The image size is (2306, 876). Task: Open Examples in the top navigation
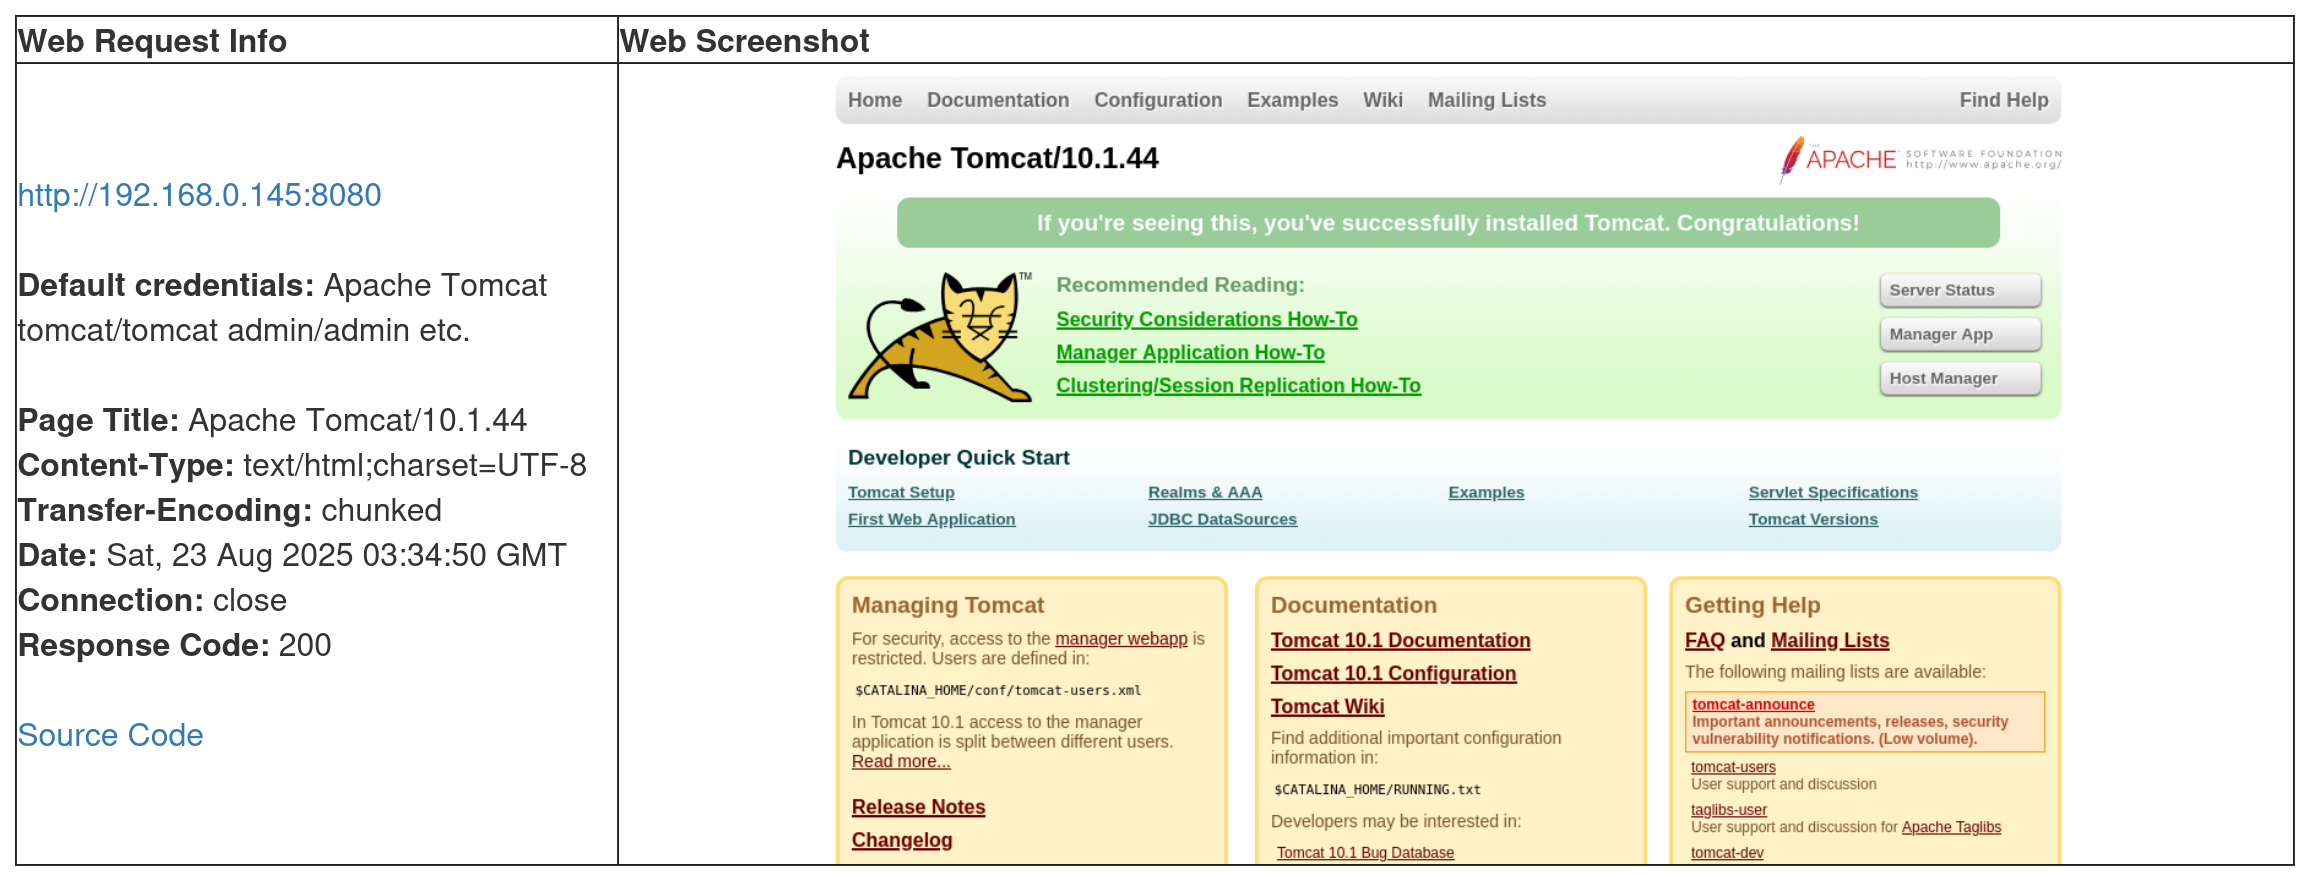1292,100
